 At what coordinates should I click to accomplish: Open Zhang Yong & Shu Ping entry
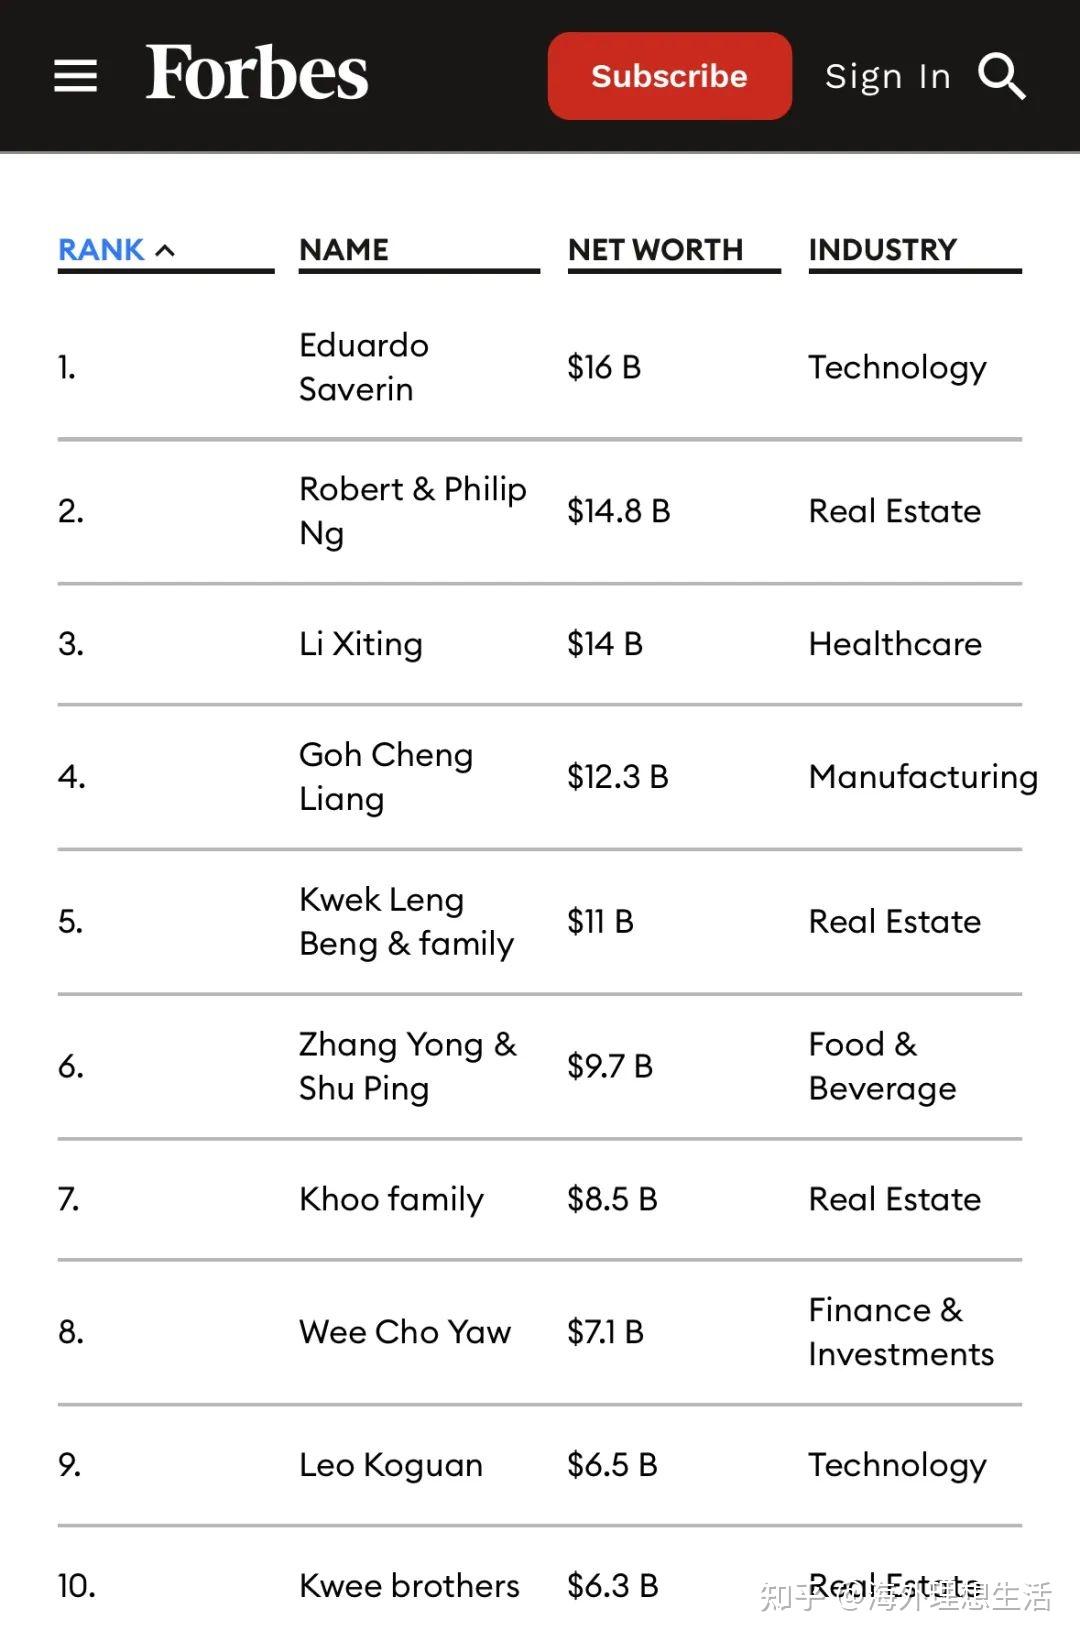pos(407,1066)
